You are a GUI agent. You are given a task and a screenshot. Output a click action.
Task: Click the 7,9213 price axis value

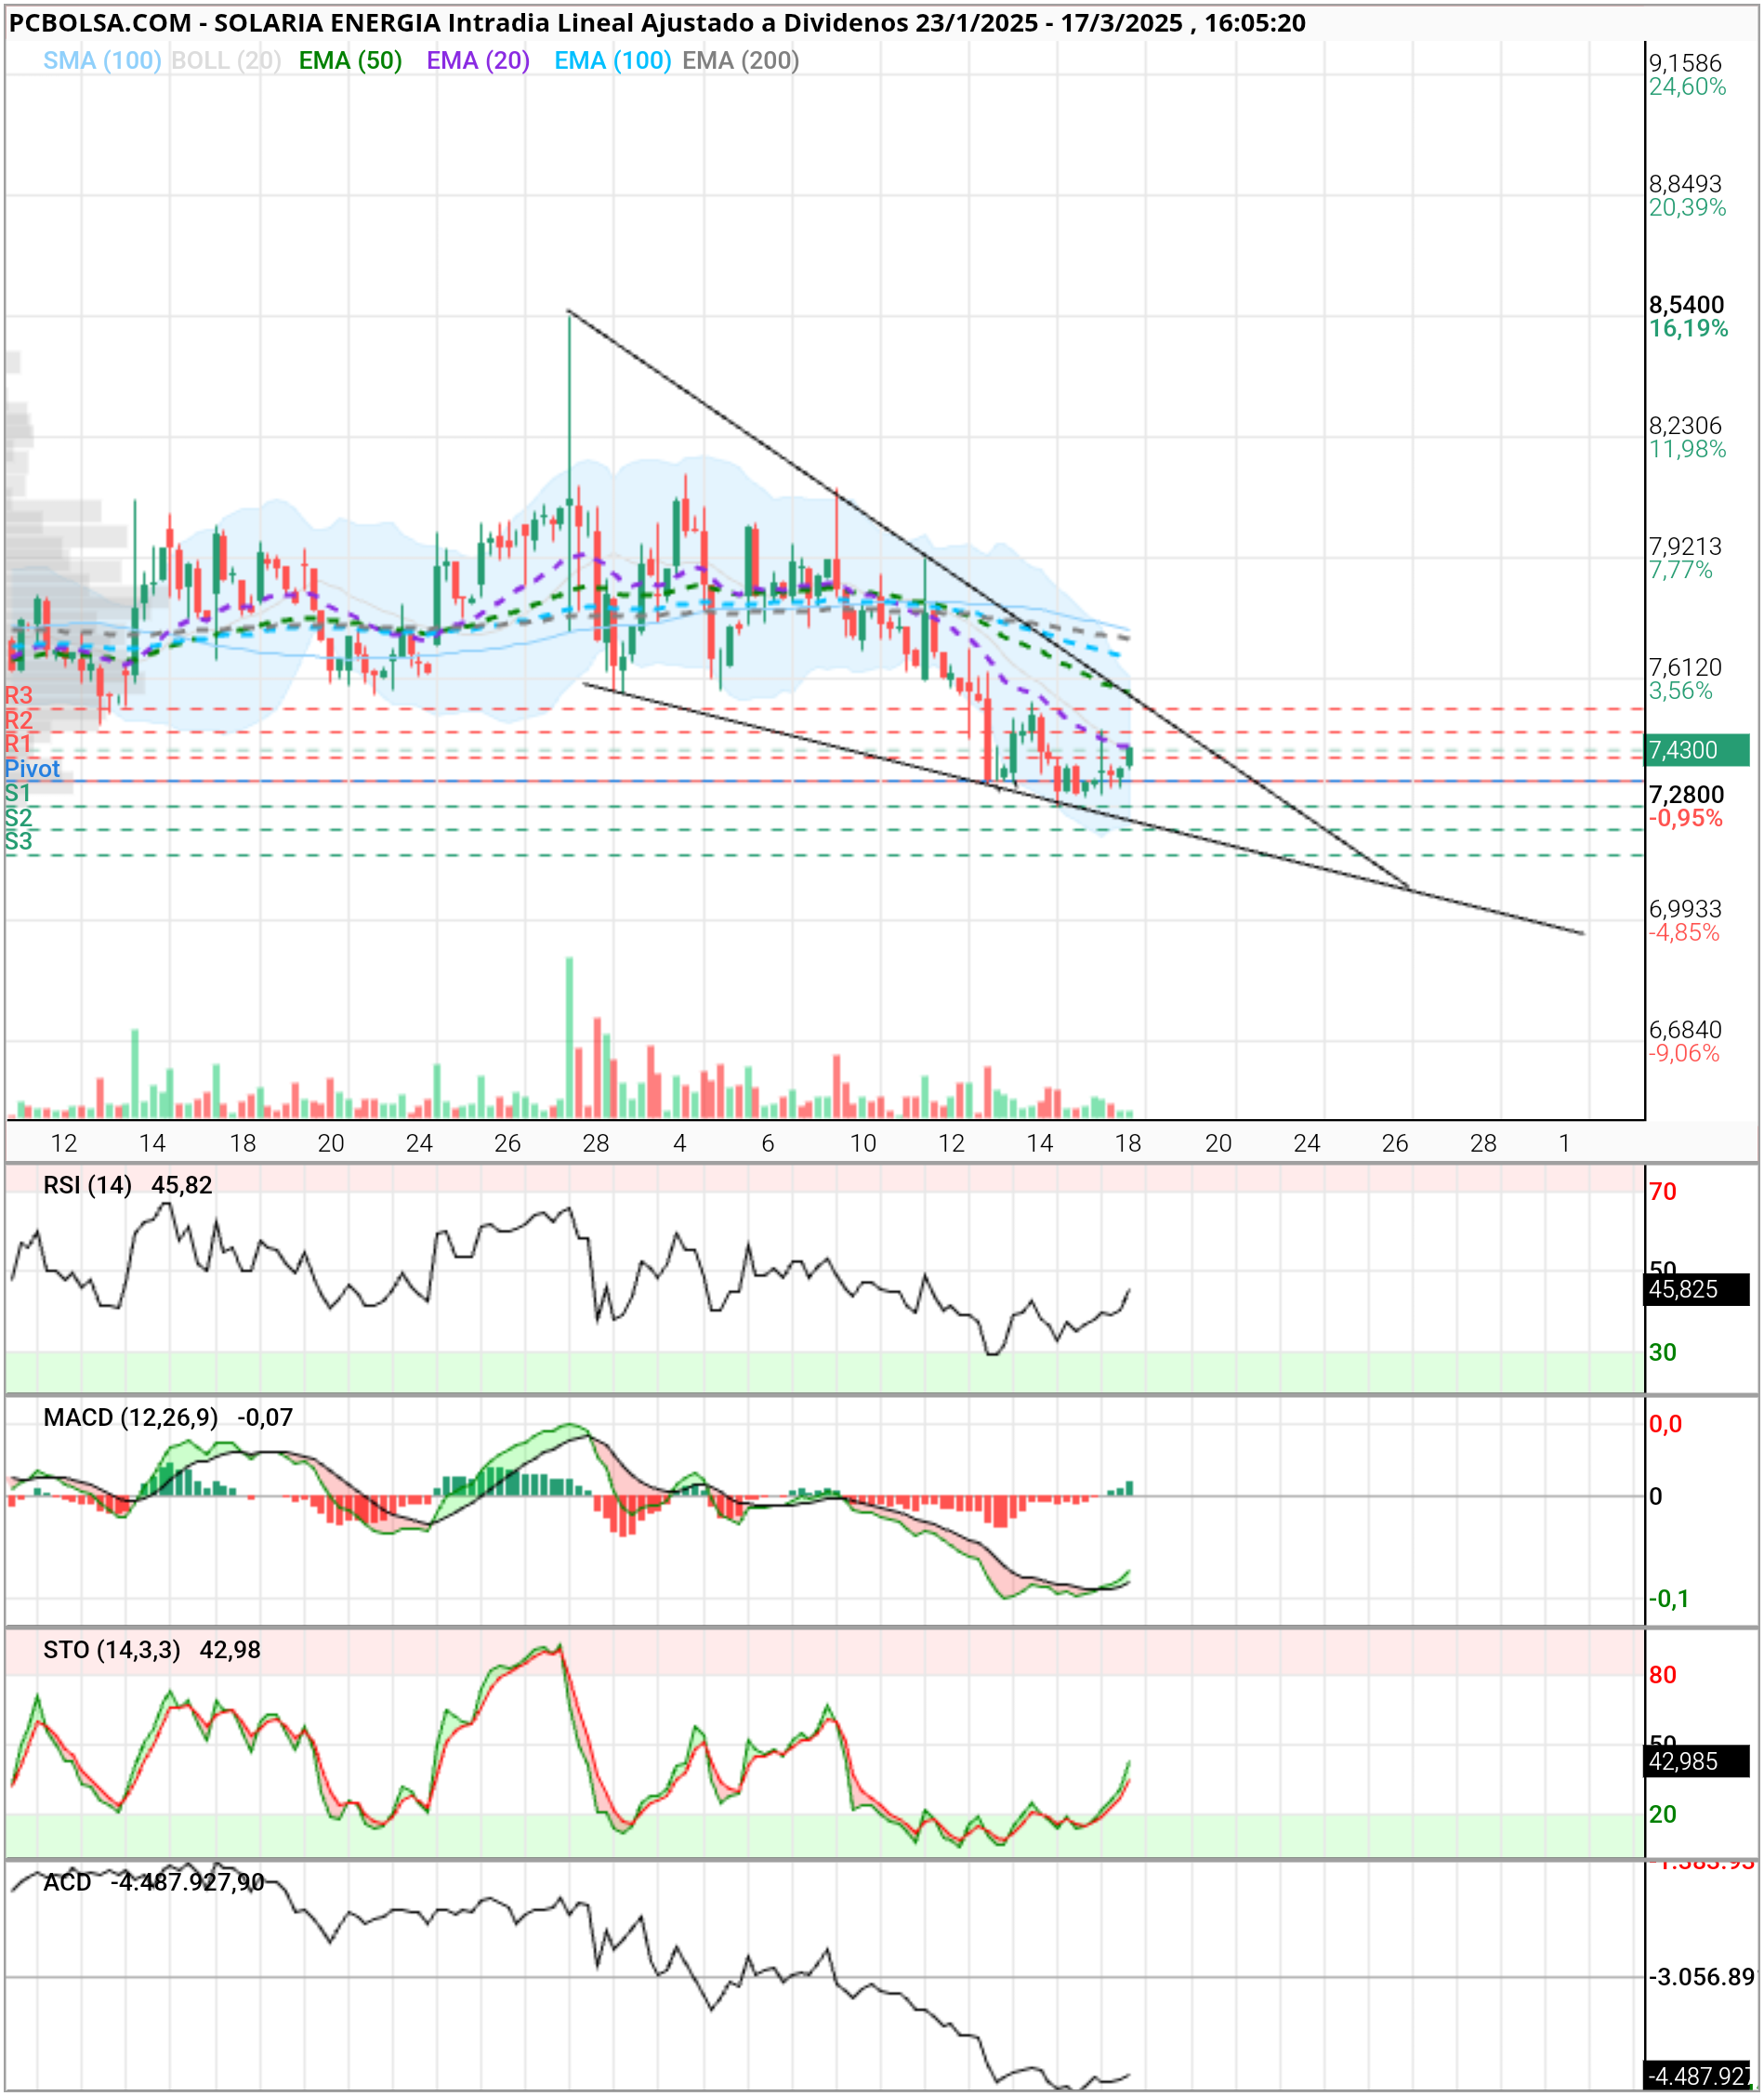point(1685,547)
